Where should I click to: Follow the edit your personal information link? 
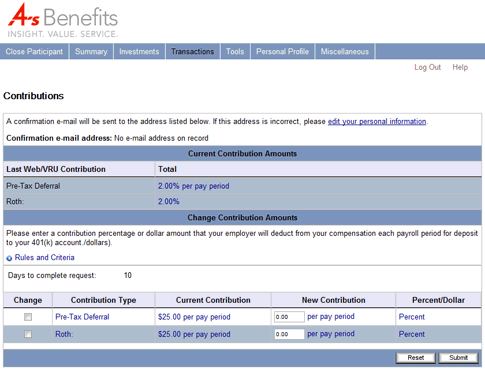[x=377, y=121]
